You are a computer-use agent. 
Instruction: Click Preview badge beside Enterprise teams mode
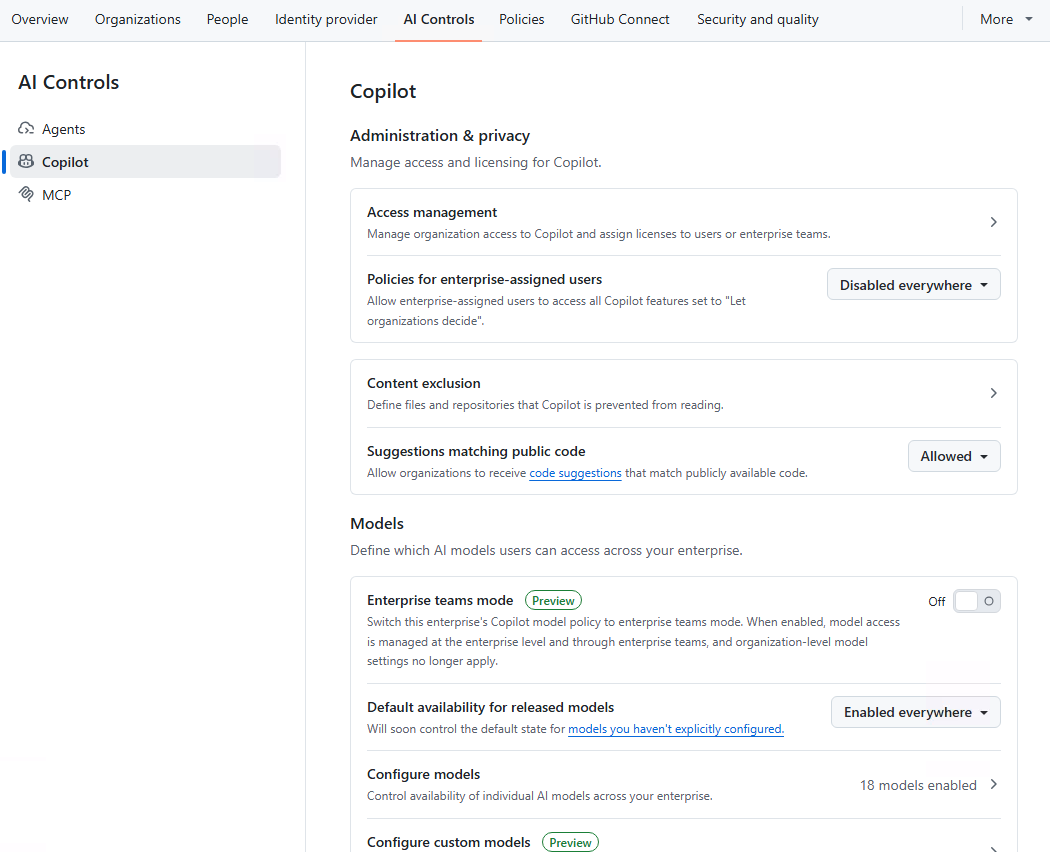(553, 600)
